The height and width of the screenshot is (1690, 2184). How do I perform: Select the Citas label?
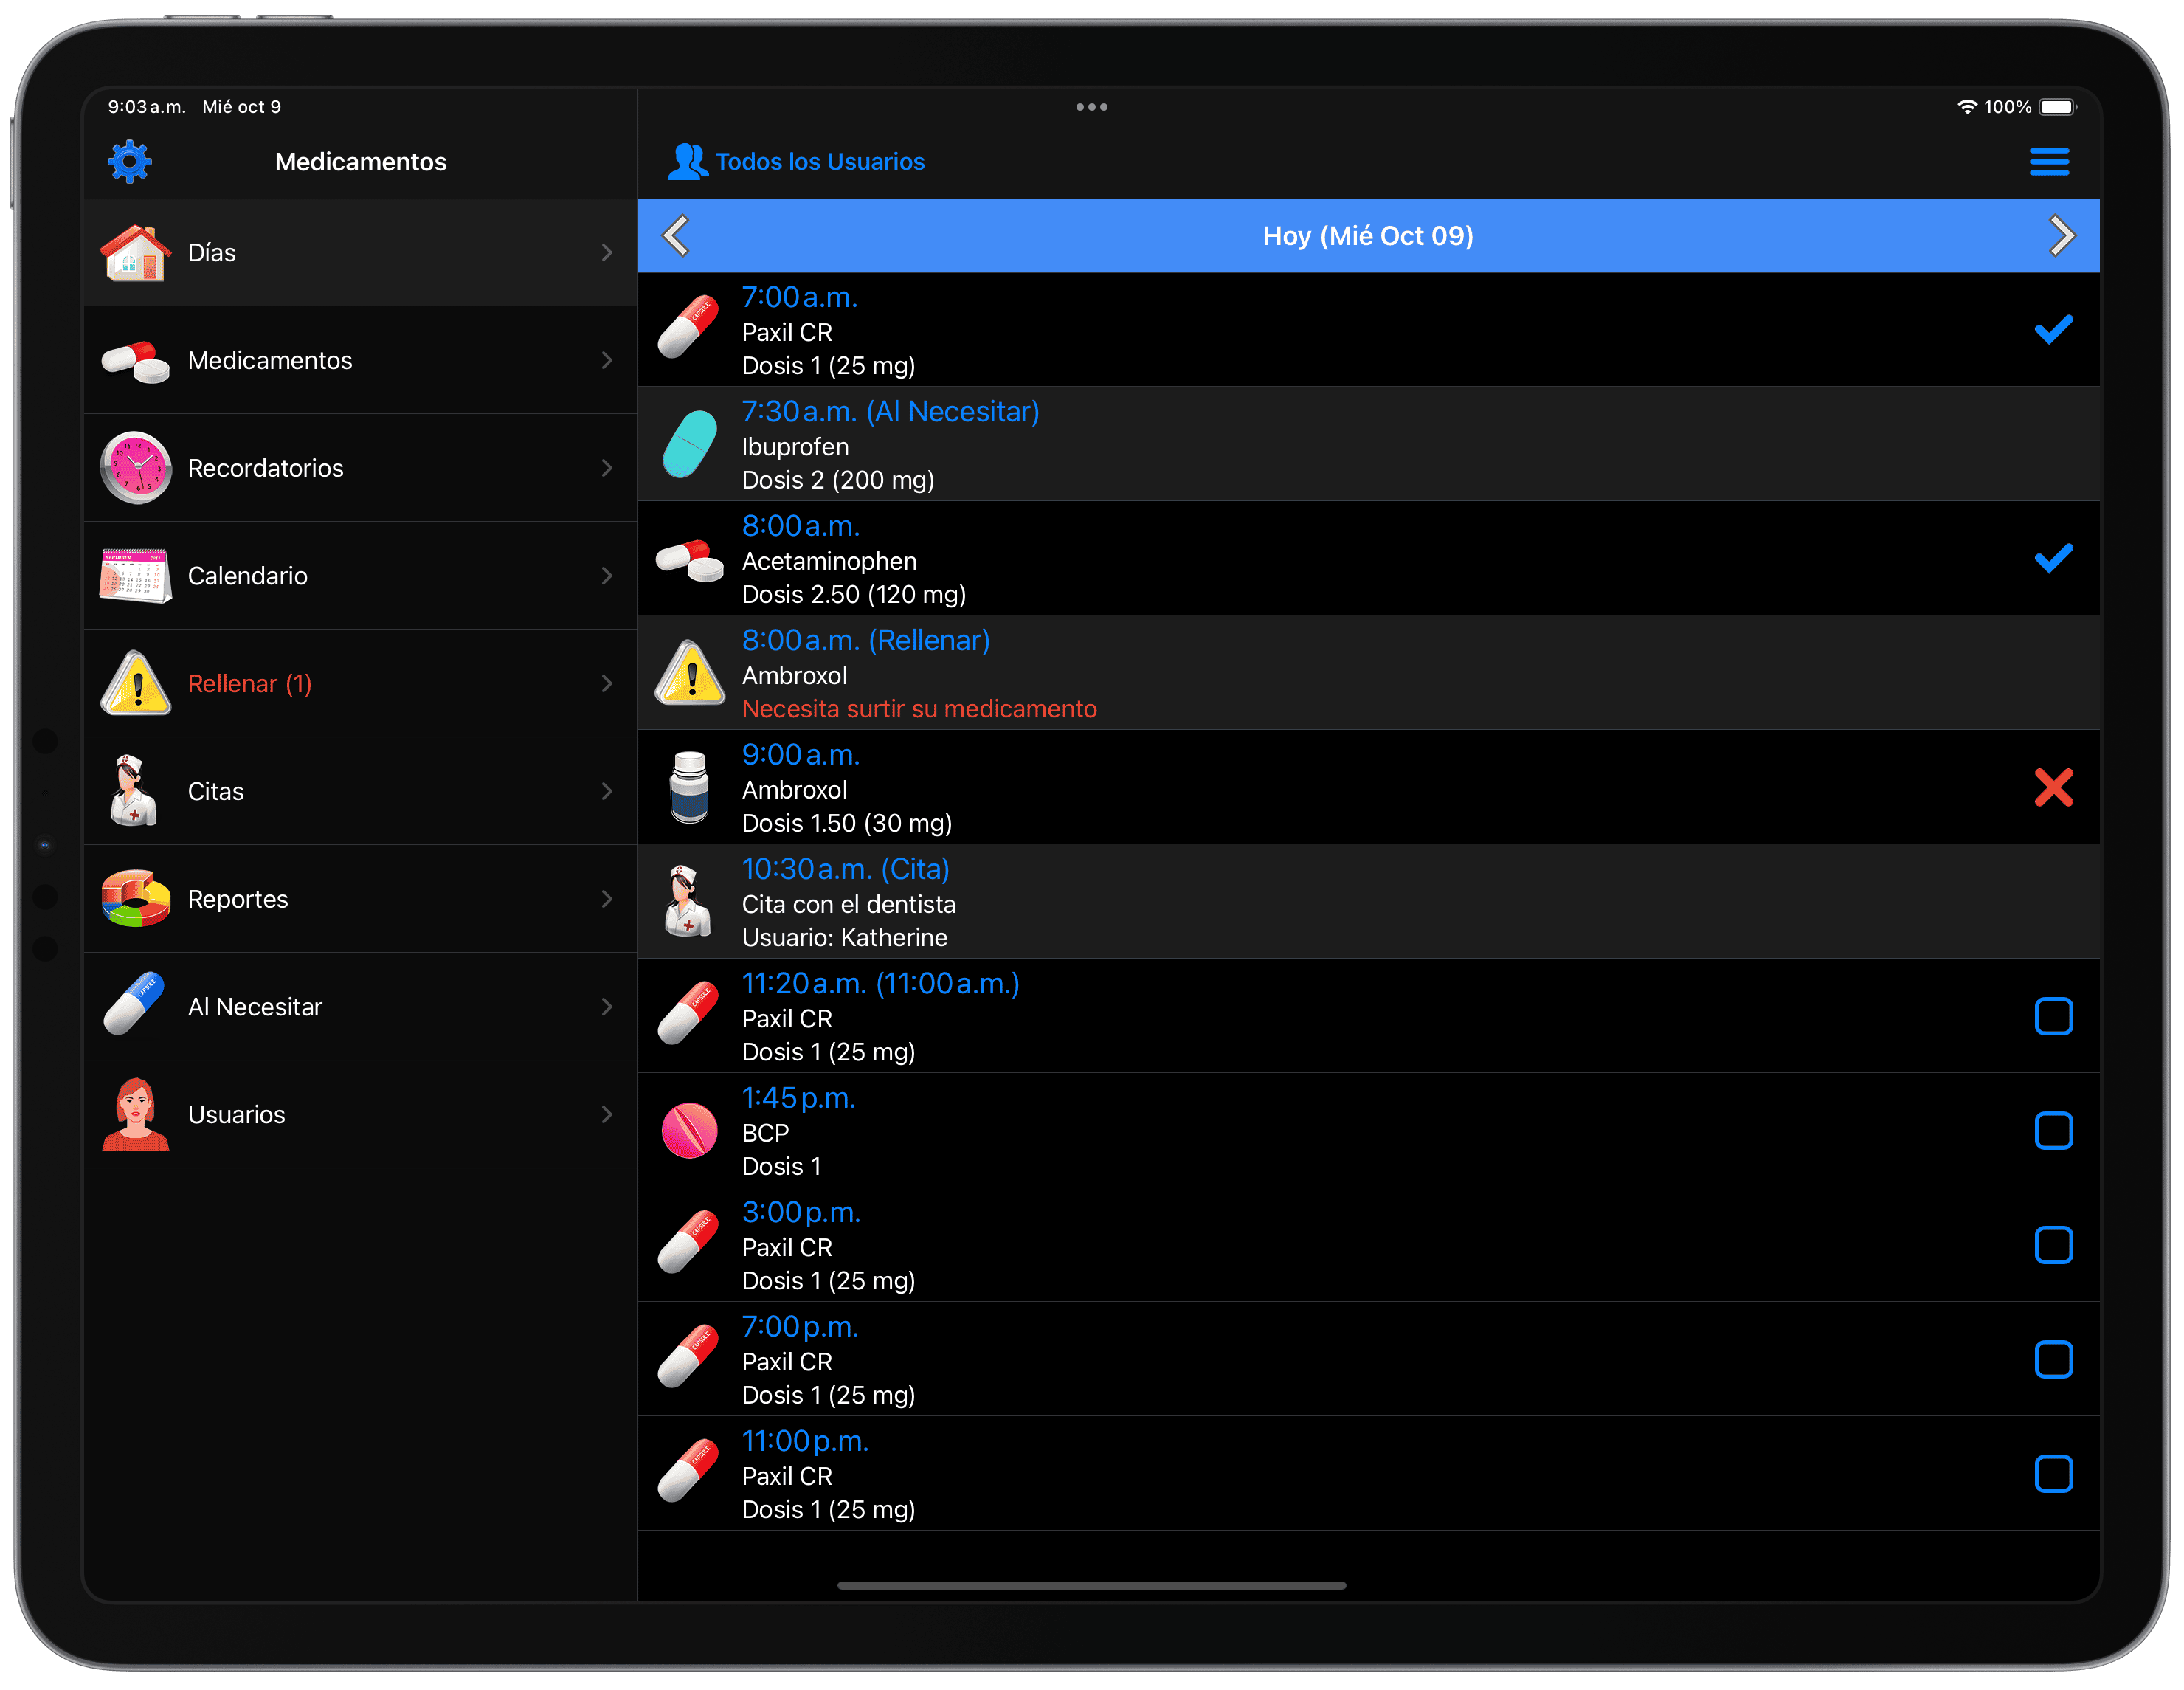[216, 792]
